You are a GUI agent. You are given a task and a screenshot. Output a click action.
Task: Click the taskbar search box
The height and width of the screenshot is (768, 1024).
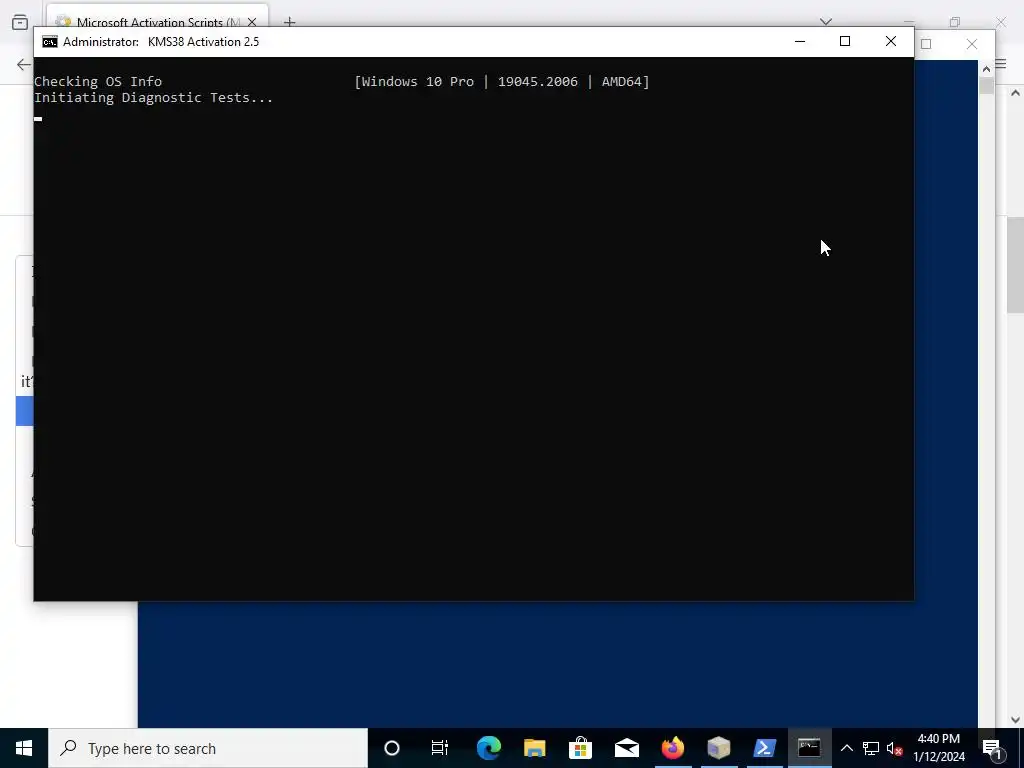208,748
